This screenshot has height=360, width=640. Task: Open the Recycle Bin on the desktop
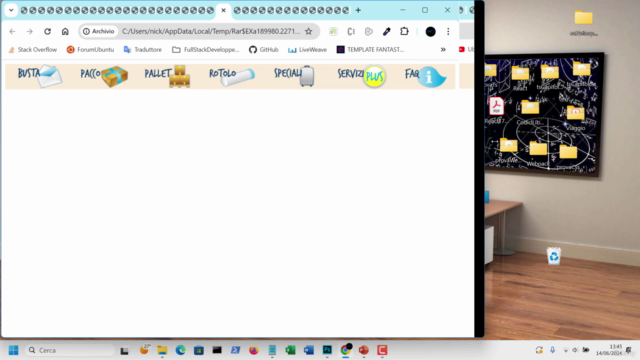pyautogui.click(x=553, y=256)
